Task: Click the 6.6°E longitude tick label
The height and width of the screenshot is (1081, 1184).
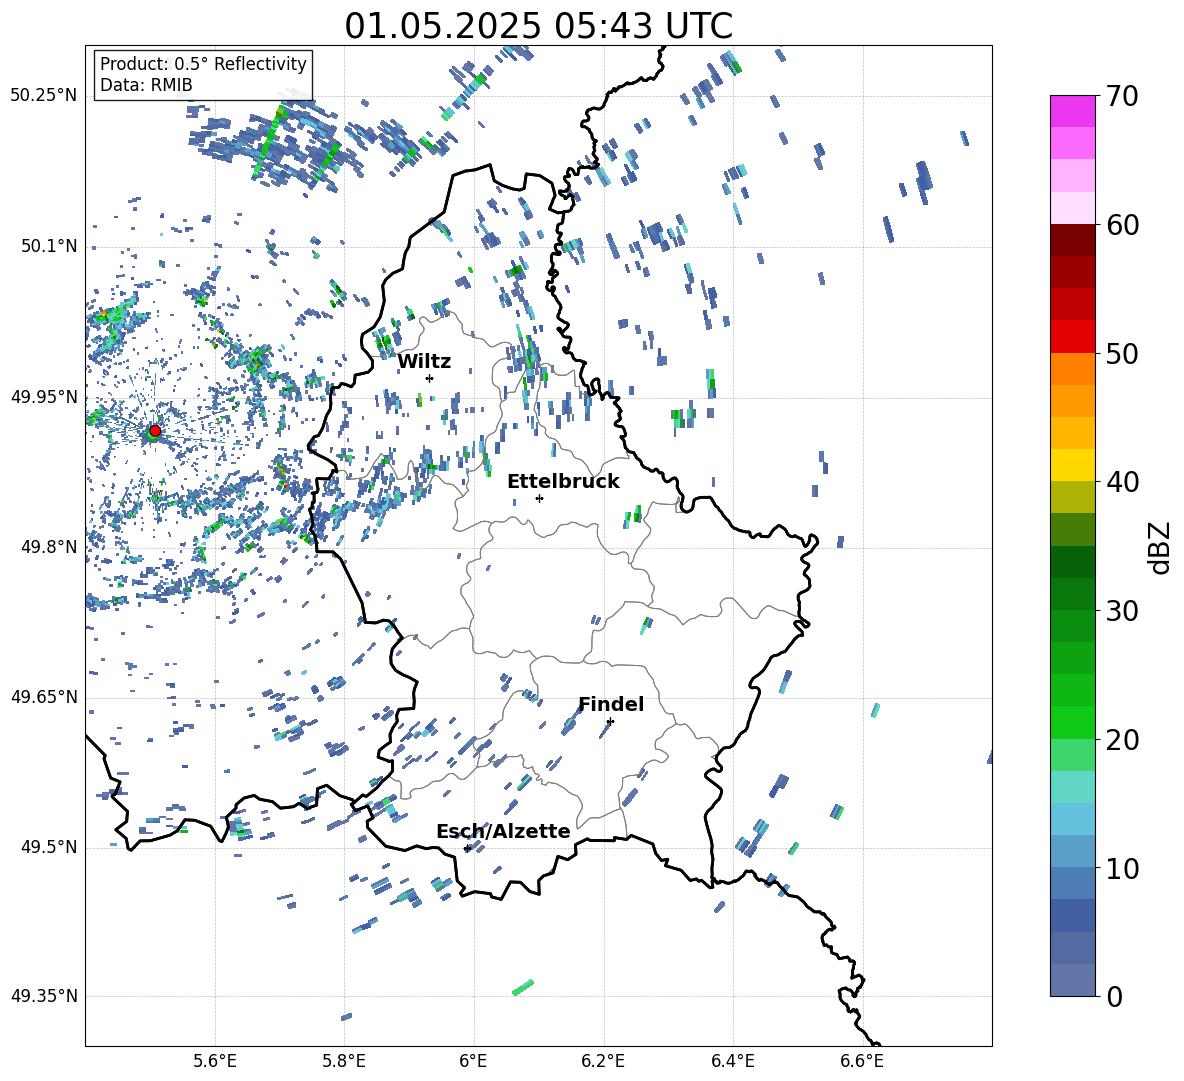Action: (862, 1061)
